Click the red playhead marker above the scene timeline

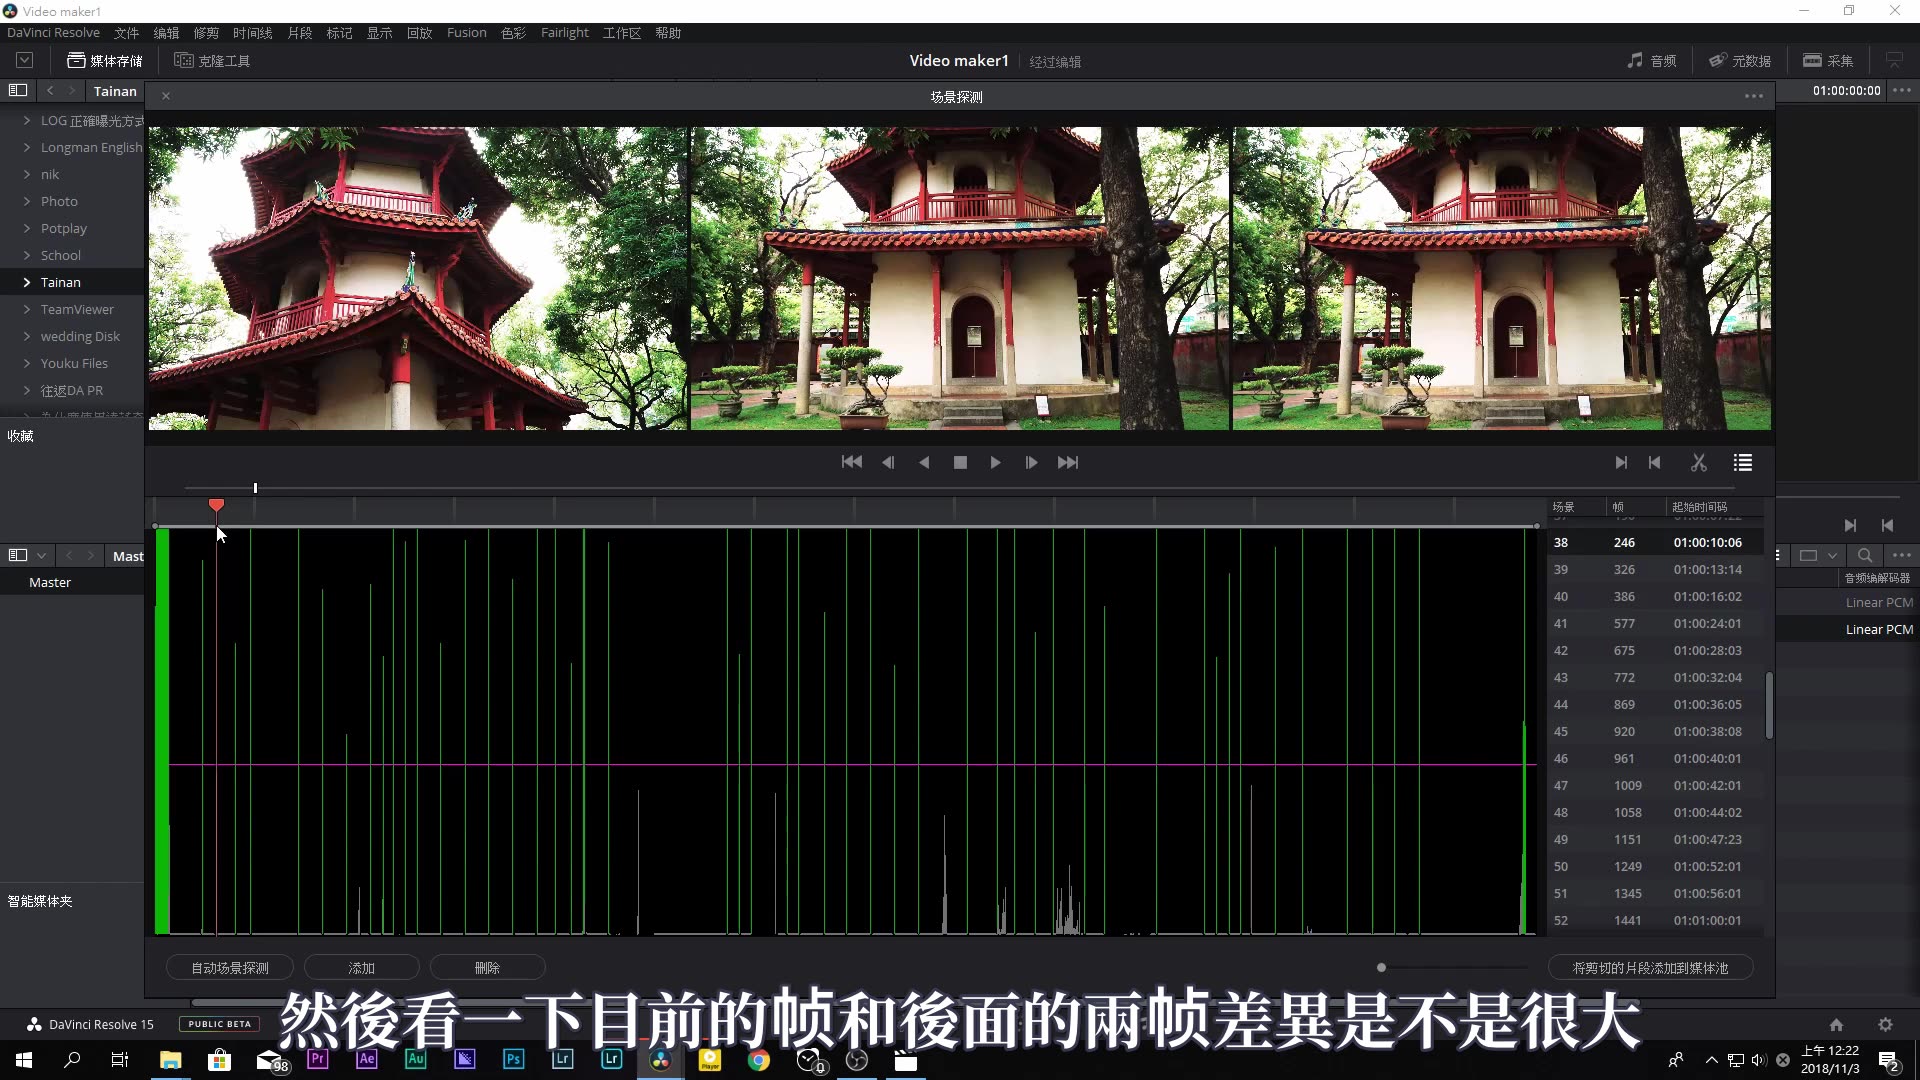[216, 505]
